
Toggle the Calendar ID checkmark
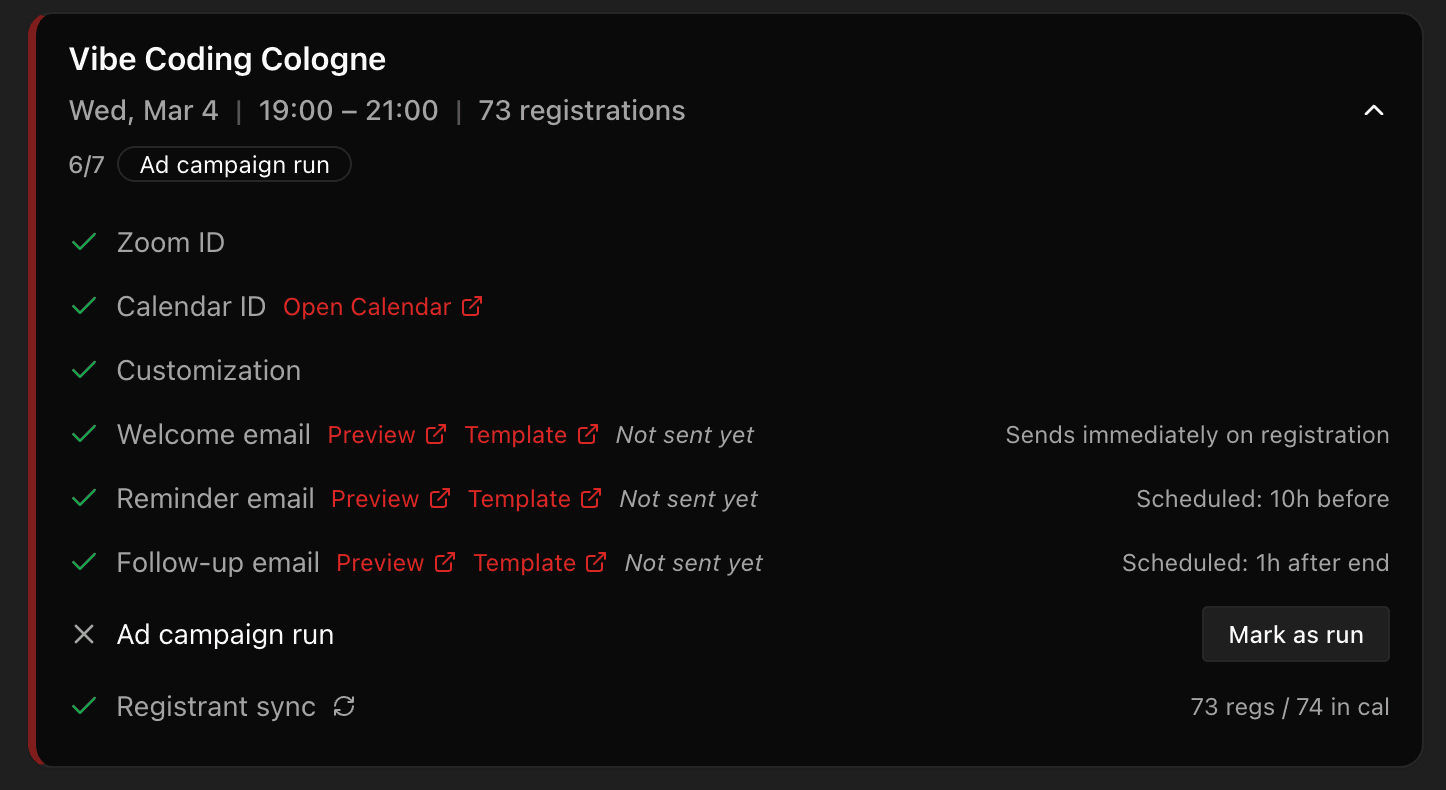(84, 305)
